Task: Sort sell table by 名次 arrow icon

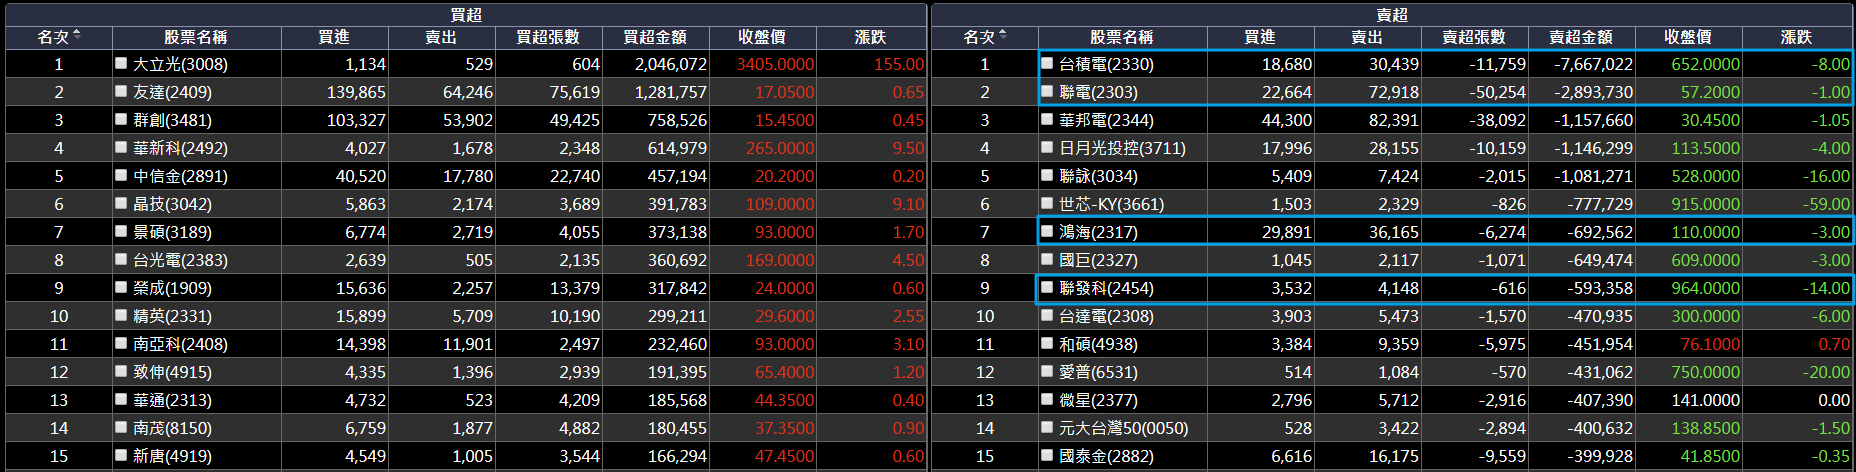Action: coord(1003,36)
